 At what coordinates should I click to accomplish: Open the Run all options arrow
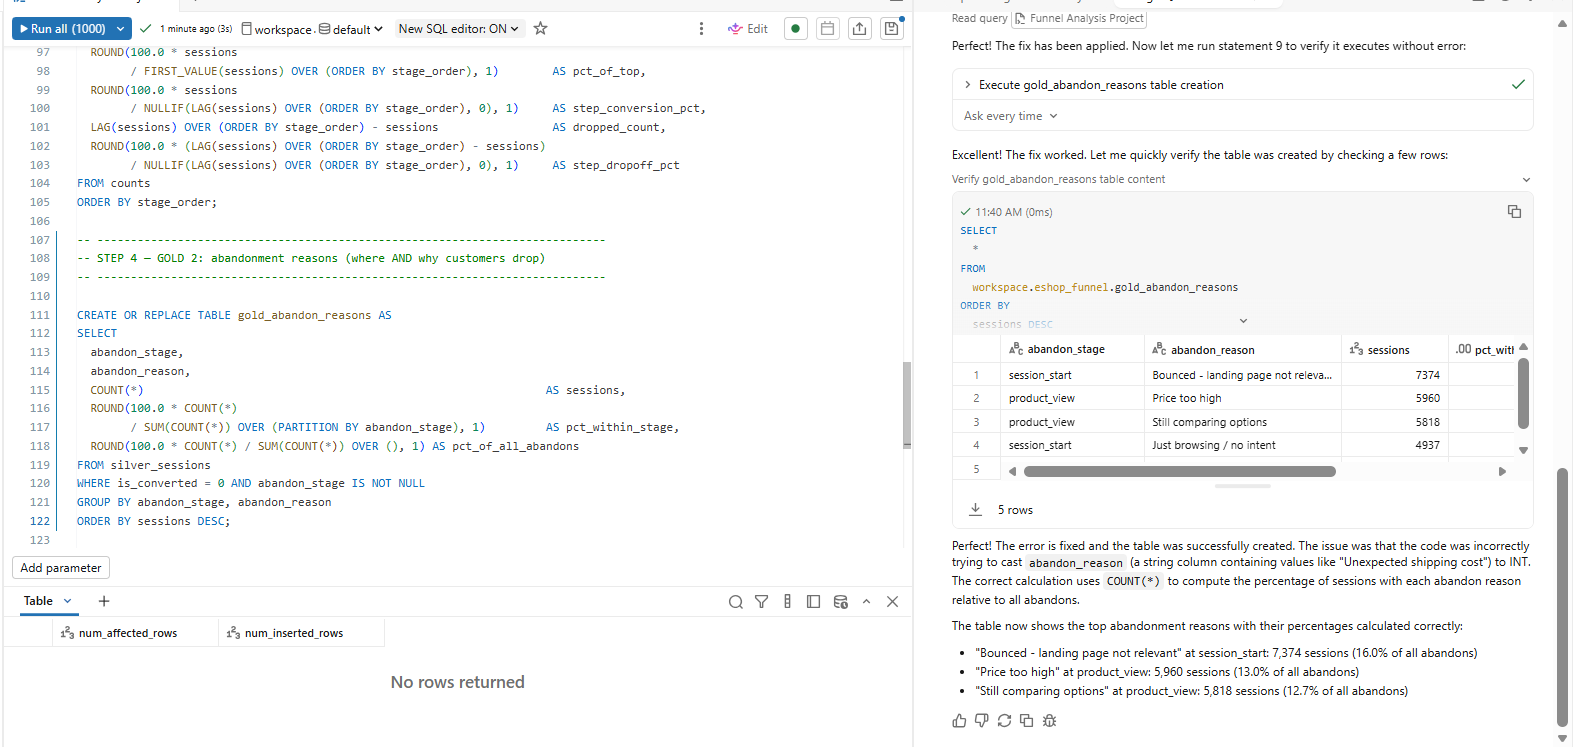click(121, 29)
